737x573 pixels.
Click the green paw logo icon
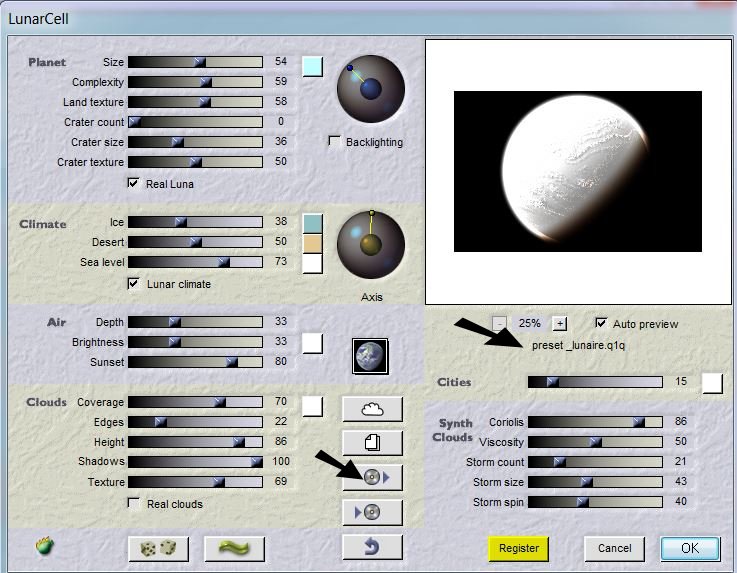click(x=45, y=546)
